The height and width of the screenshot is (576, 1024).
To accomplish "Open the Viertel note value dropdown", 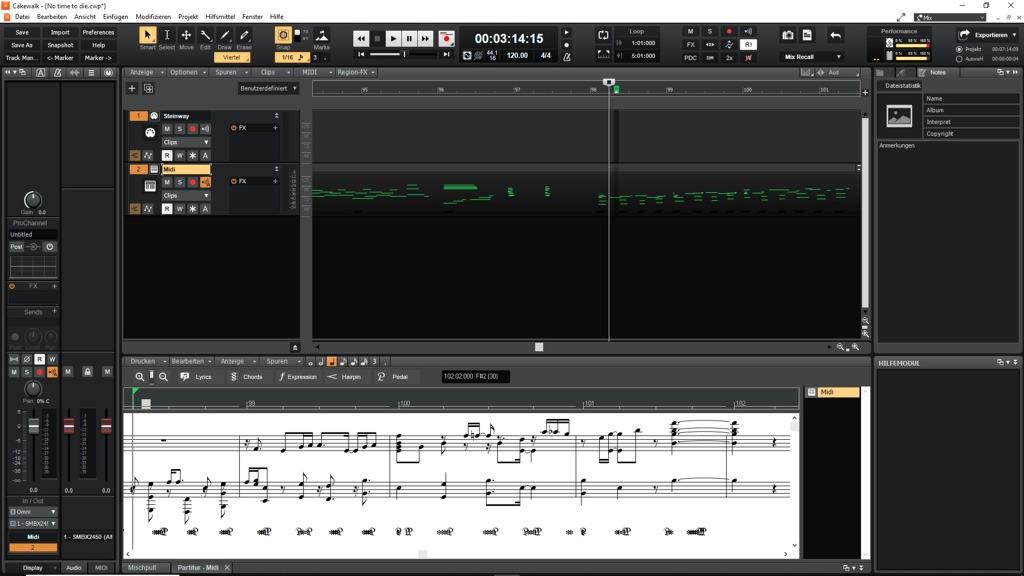I will tap(232, 57).
